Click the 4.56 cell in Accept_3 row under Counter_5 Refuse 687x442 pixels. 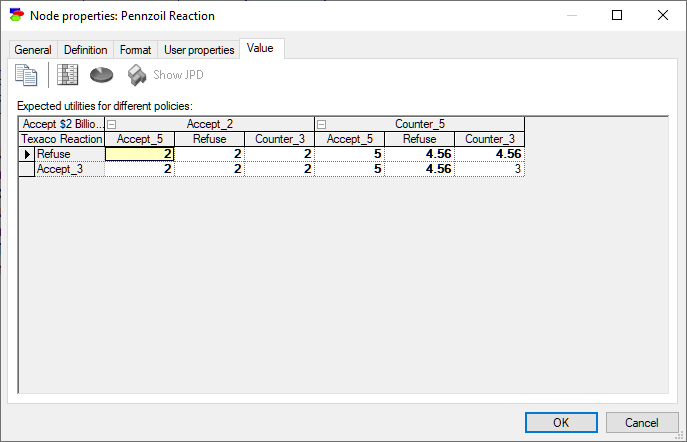point(420,169)
